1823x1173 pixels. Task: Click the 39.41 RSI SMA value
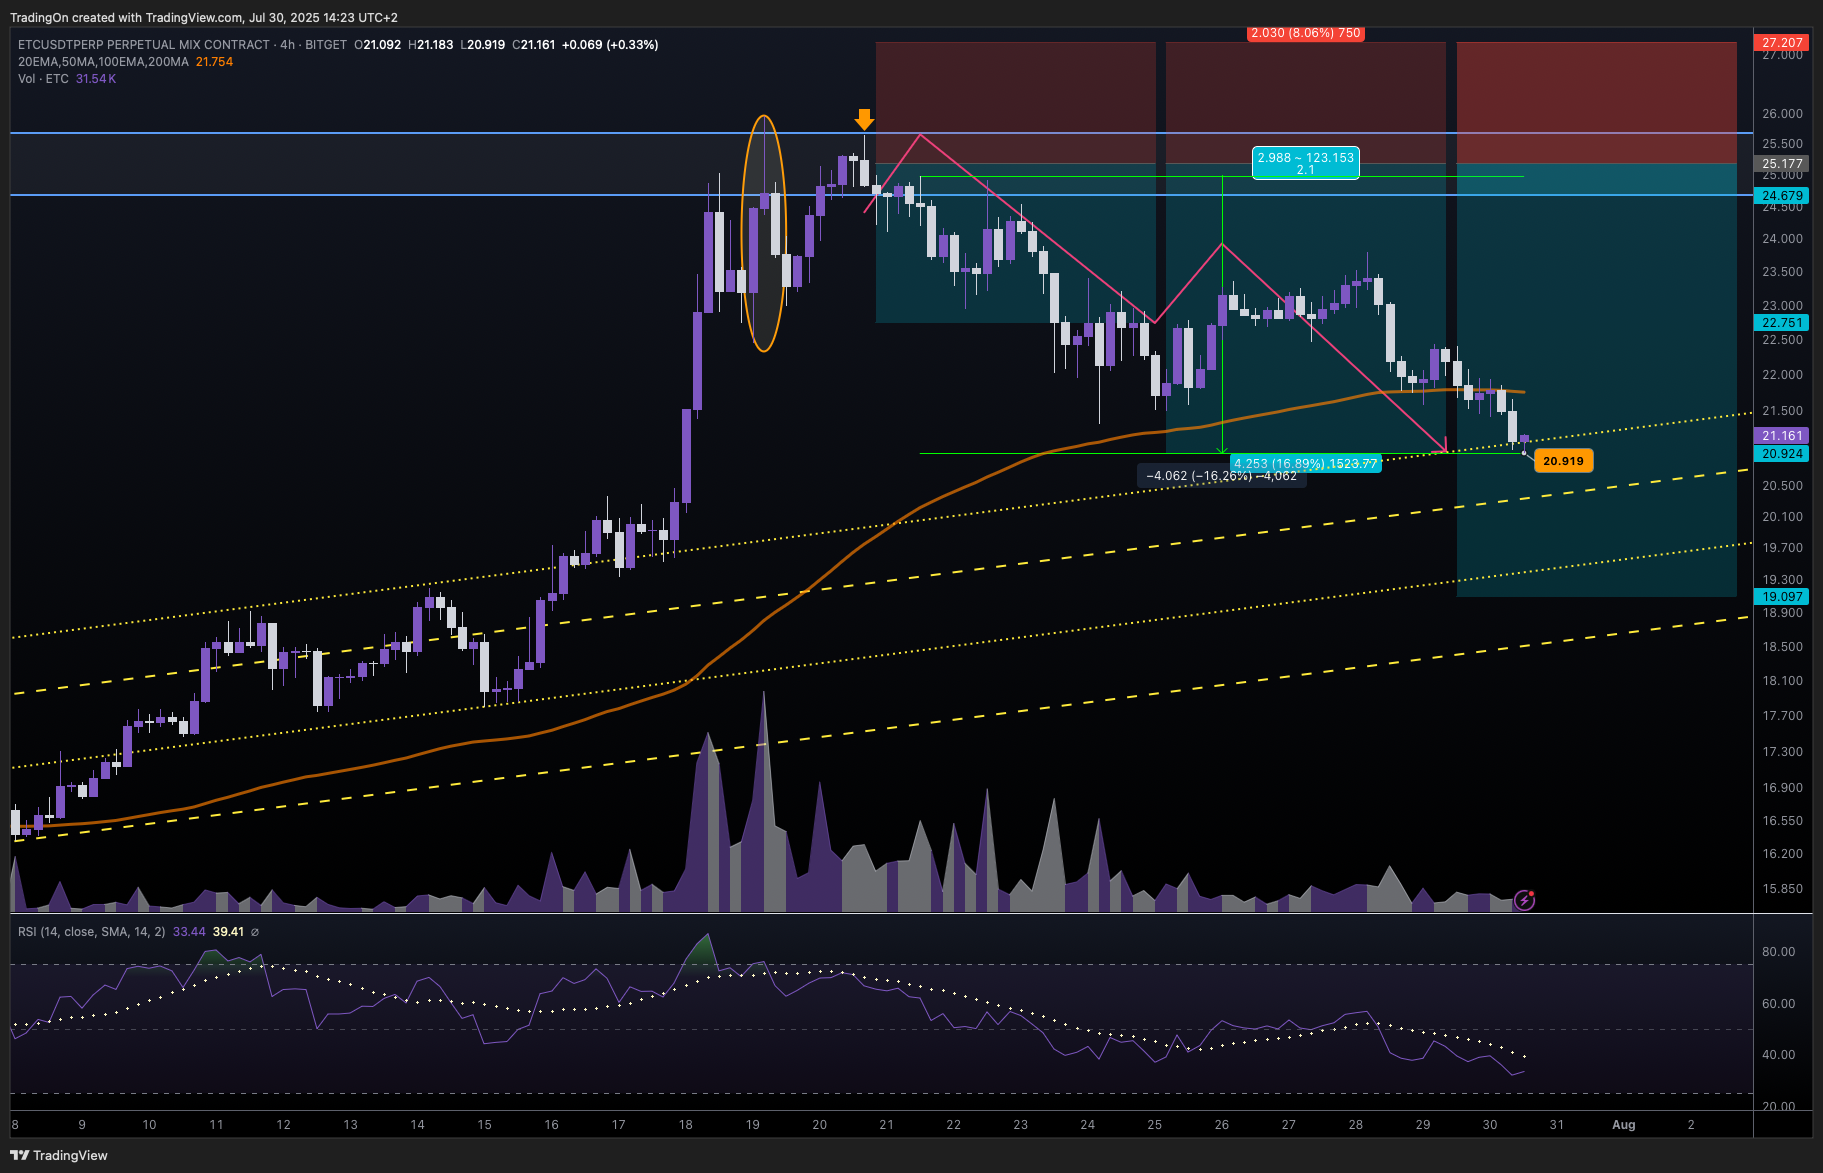coord(228,932)
